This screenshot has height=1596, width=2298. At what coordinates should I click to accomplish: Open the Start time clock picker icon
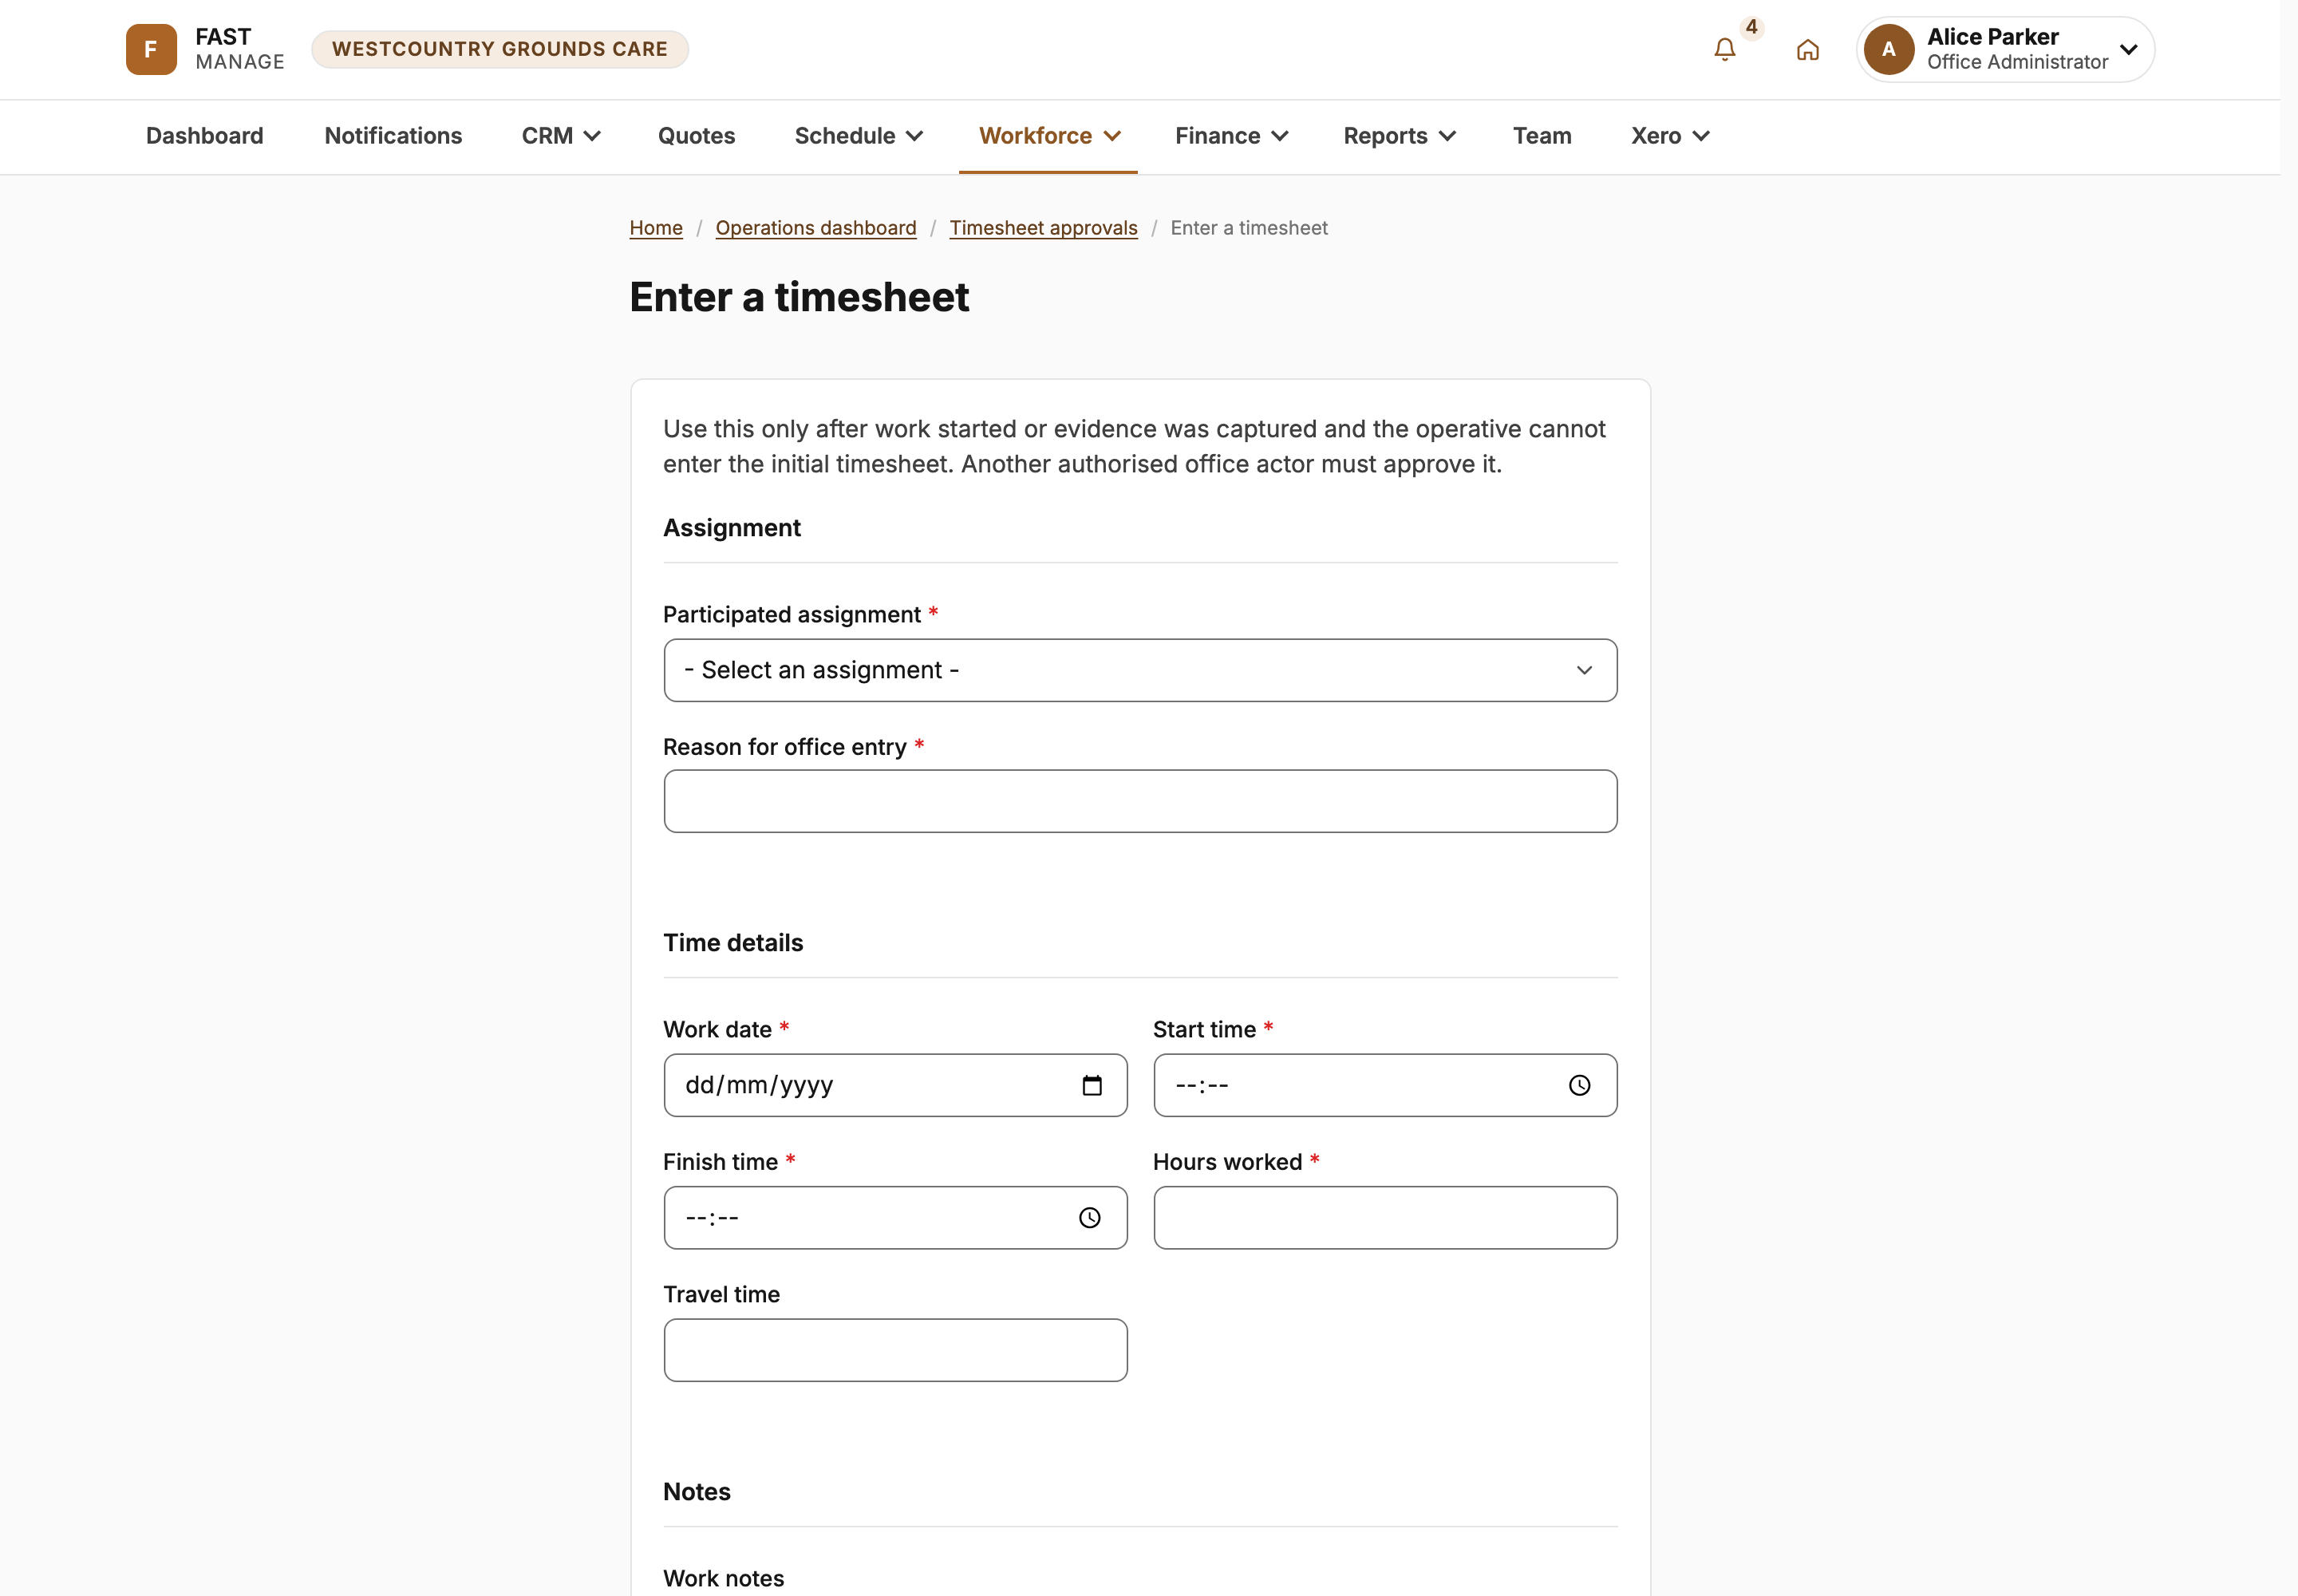1579,1085
